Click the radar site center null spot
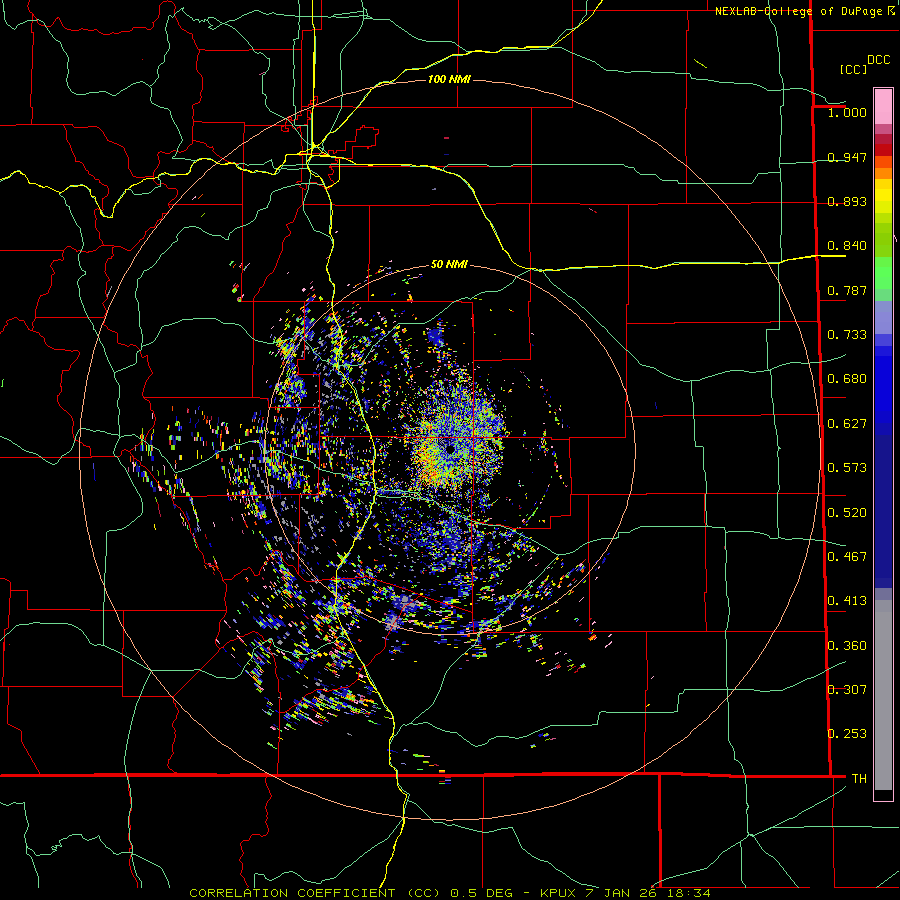The image size is (900, 900). (451, 449)
